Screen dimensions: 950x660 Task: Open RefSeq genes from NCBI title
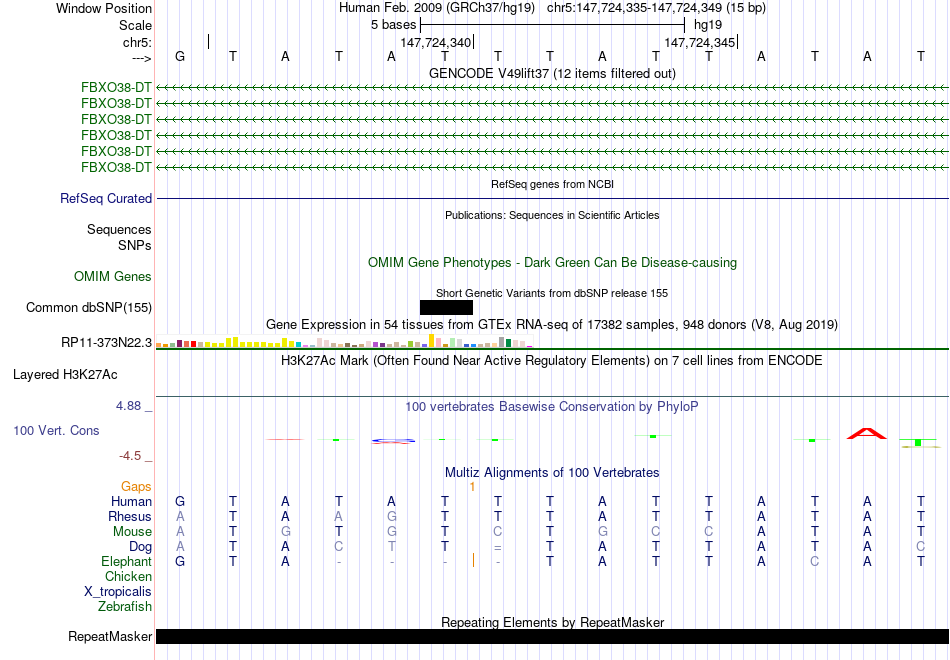tap(552, 184)
